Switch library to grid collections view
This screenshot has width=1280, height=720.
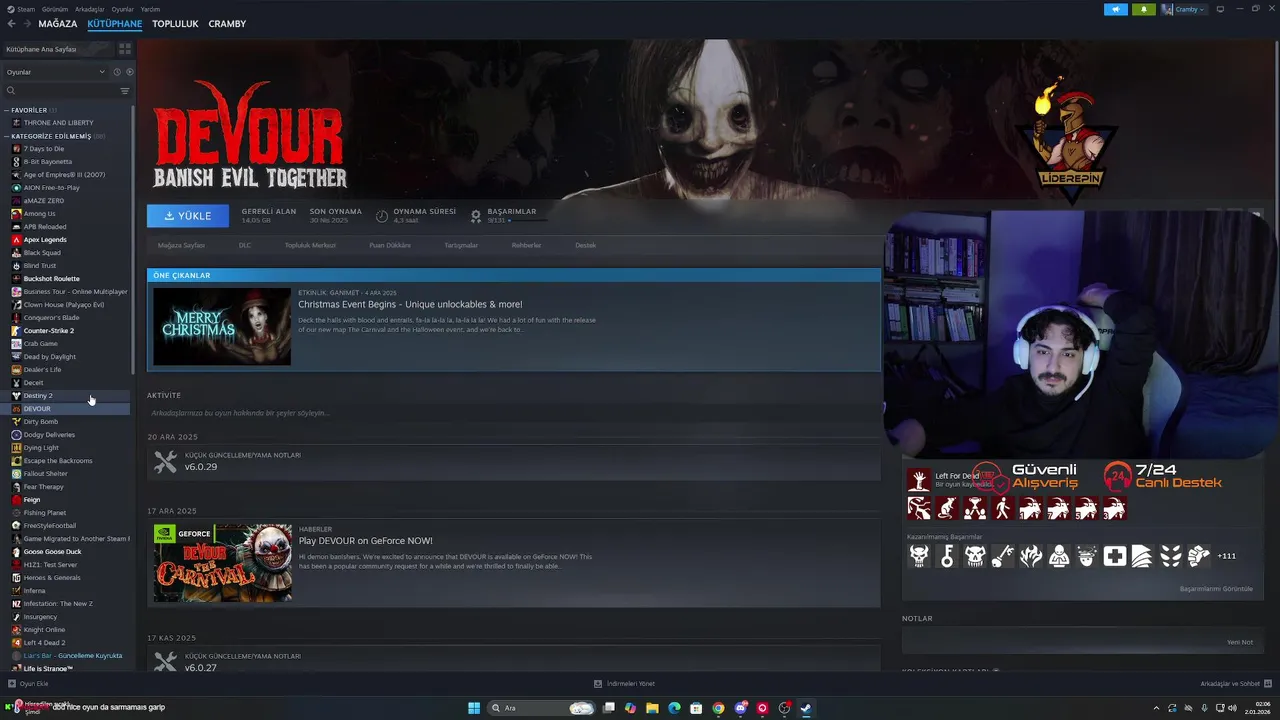click(x=125, y=48)
